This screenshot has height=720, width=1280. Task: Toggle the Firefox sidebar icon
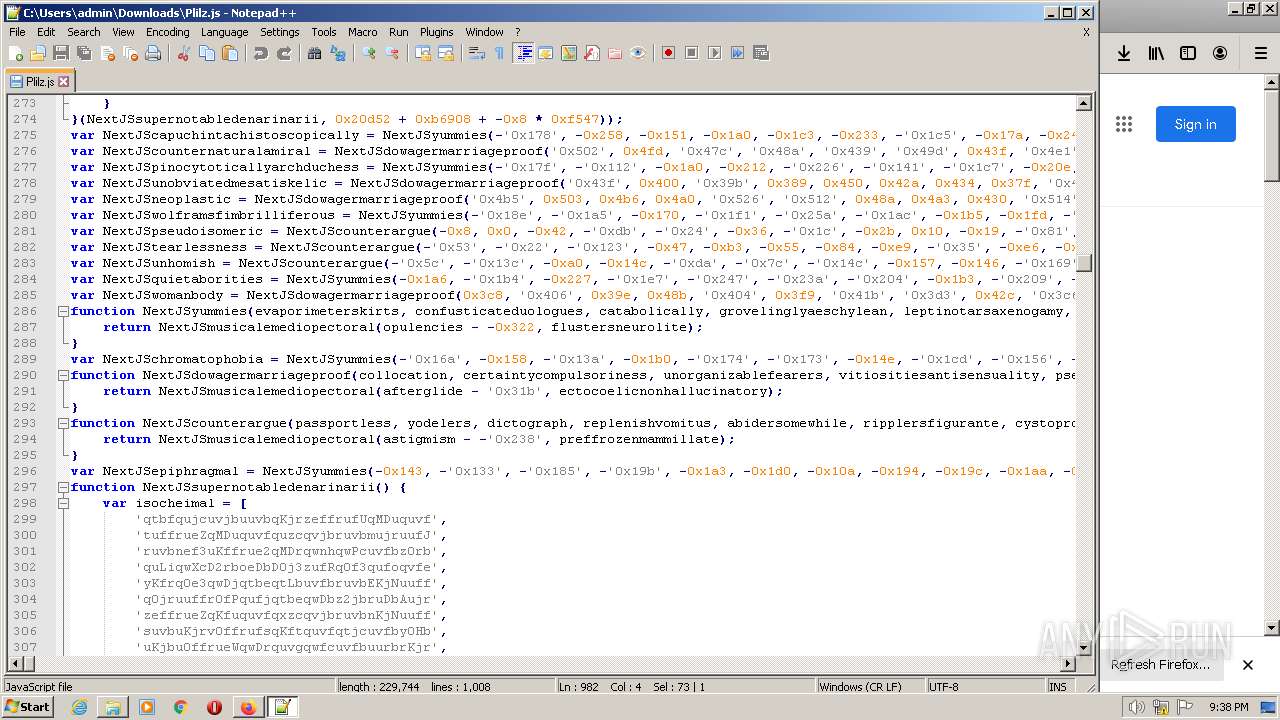pos(1188,53)
